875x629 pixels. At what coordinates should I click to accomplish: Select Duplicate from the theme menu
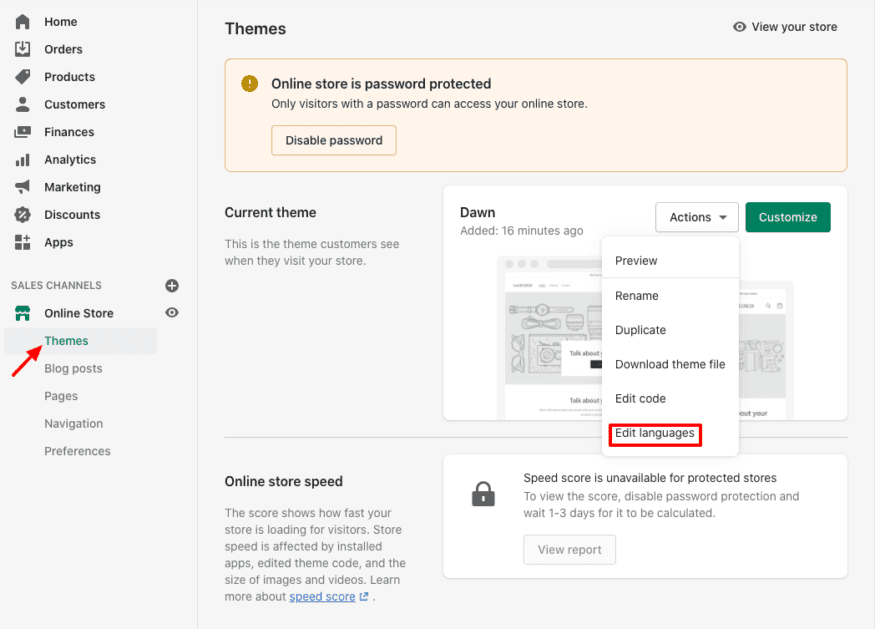[641, 330]
